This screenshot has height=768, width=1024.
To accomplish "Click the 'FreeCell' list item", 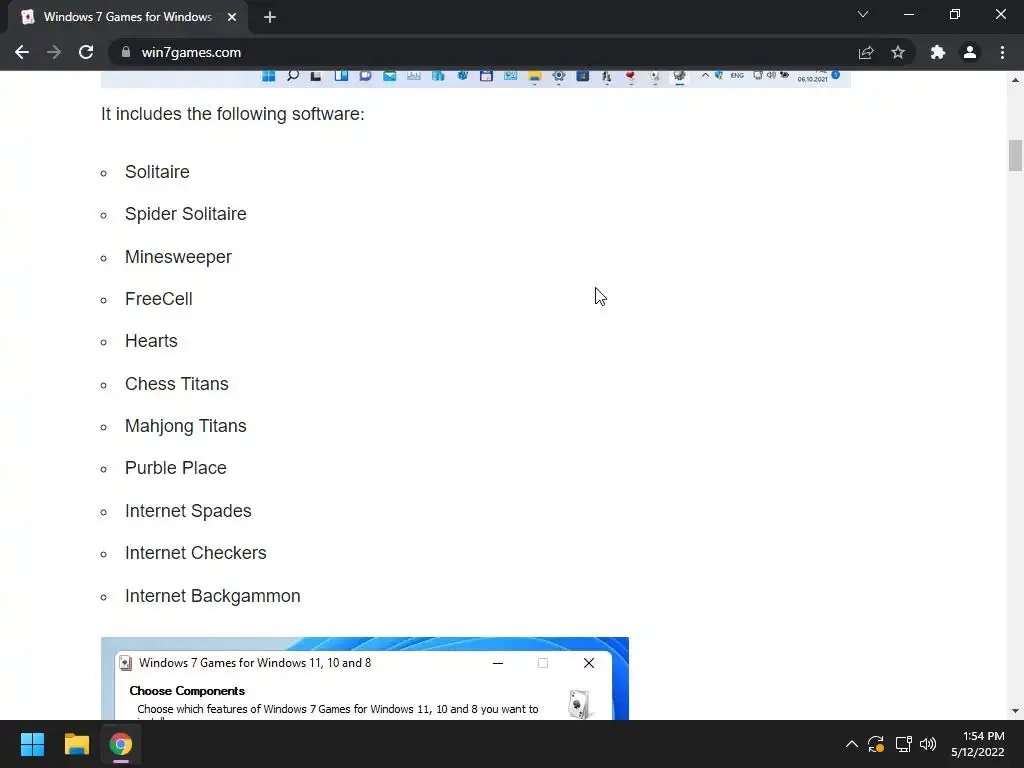I will (x=159, y=299).
